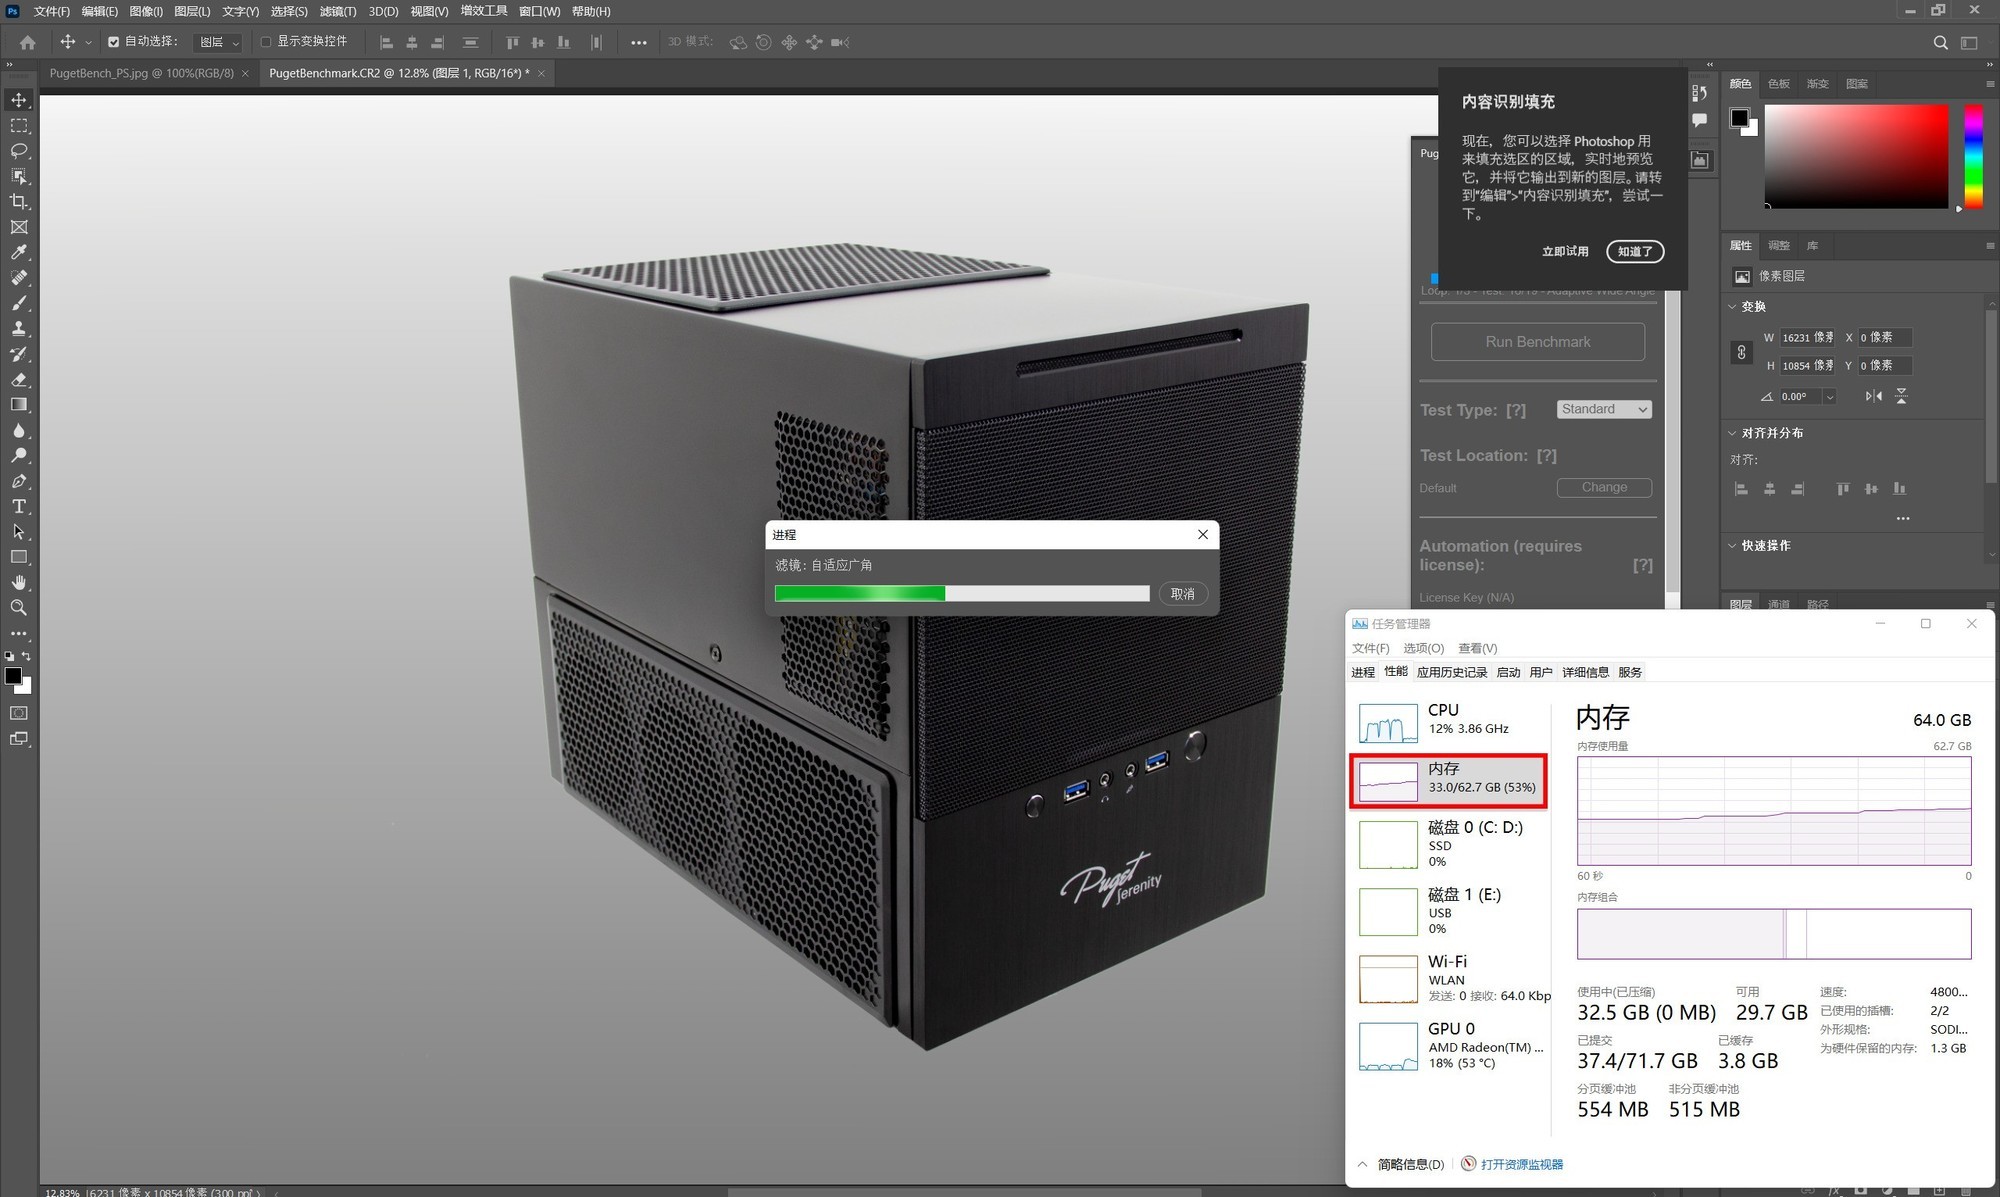Click the search magnifier icon in options bar

pyautogui.click(x=1940, y=42)
